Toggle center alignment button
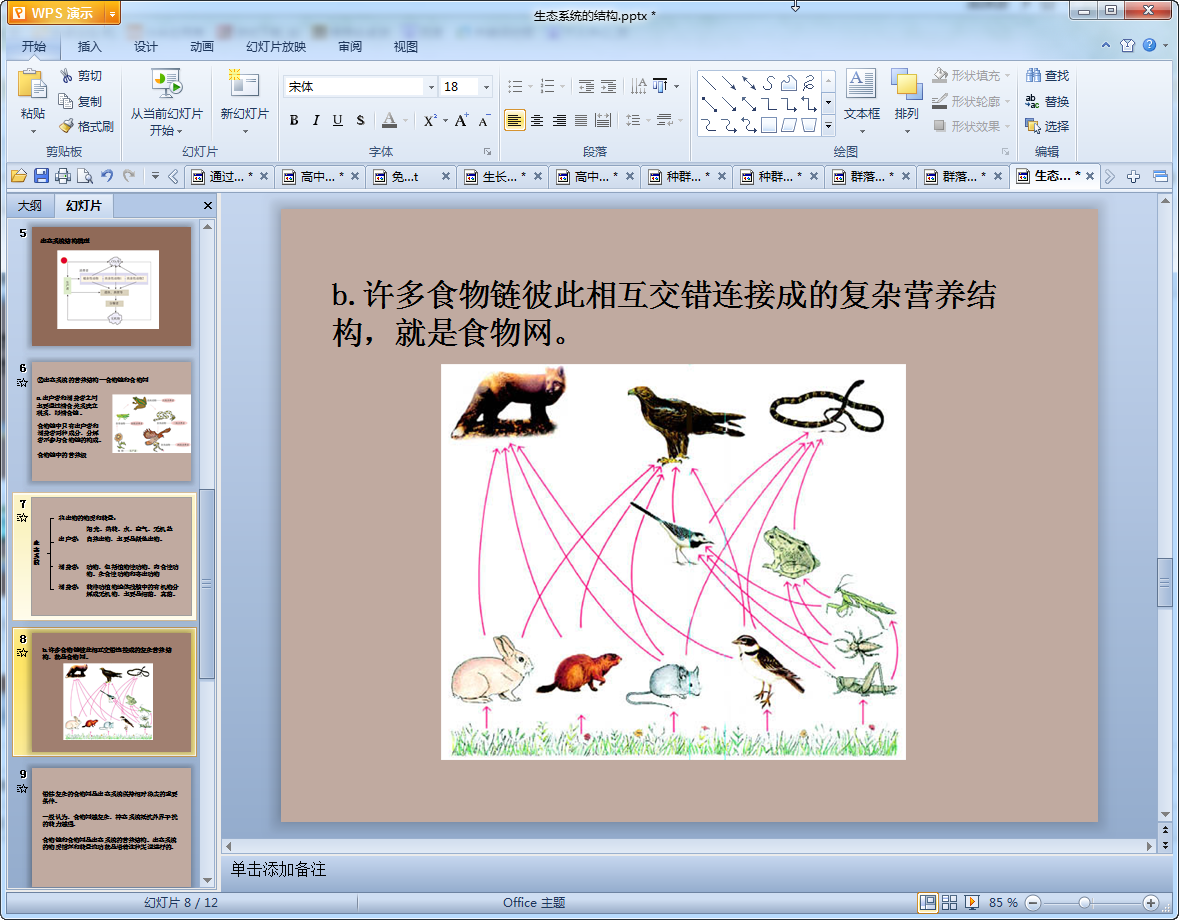 [537, 120]
